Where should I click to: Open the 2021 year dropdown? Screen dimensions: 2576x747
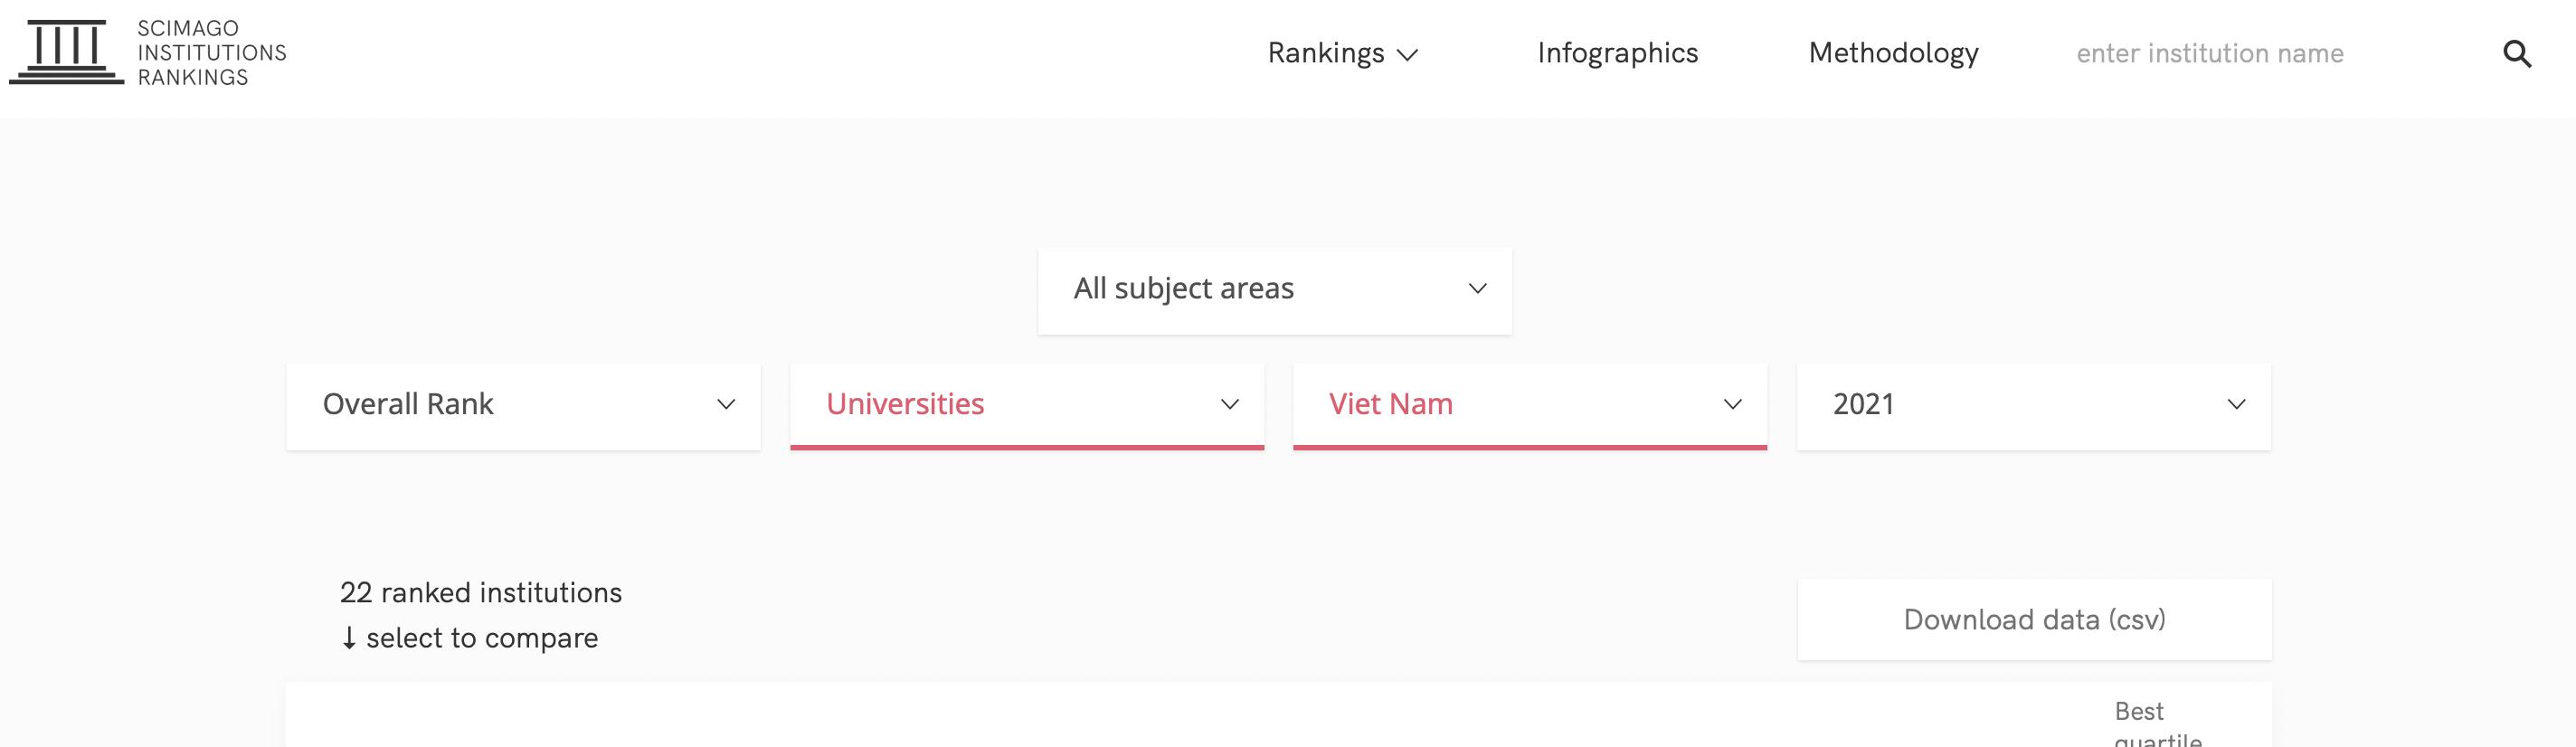click(x=2034, y=407)
